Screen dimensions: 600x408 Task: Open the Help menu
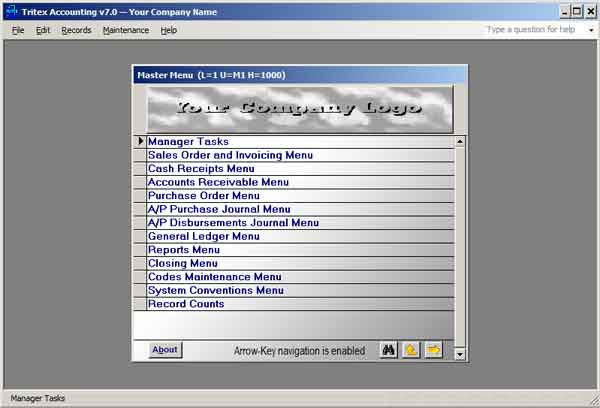(168, 30)
